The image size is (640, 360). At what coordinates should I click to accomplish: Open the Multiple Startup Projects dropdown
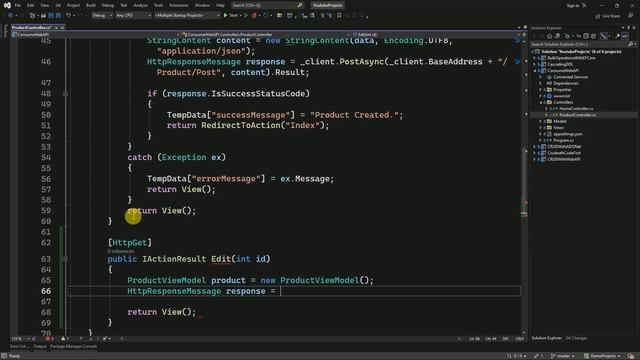coord(187,16)
